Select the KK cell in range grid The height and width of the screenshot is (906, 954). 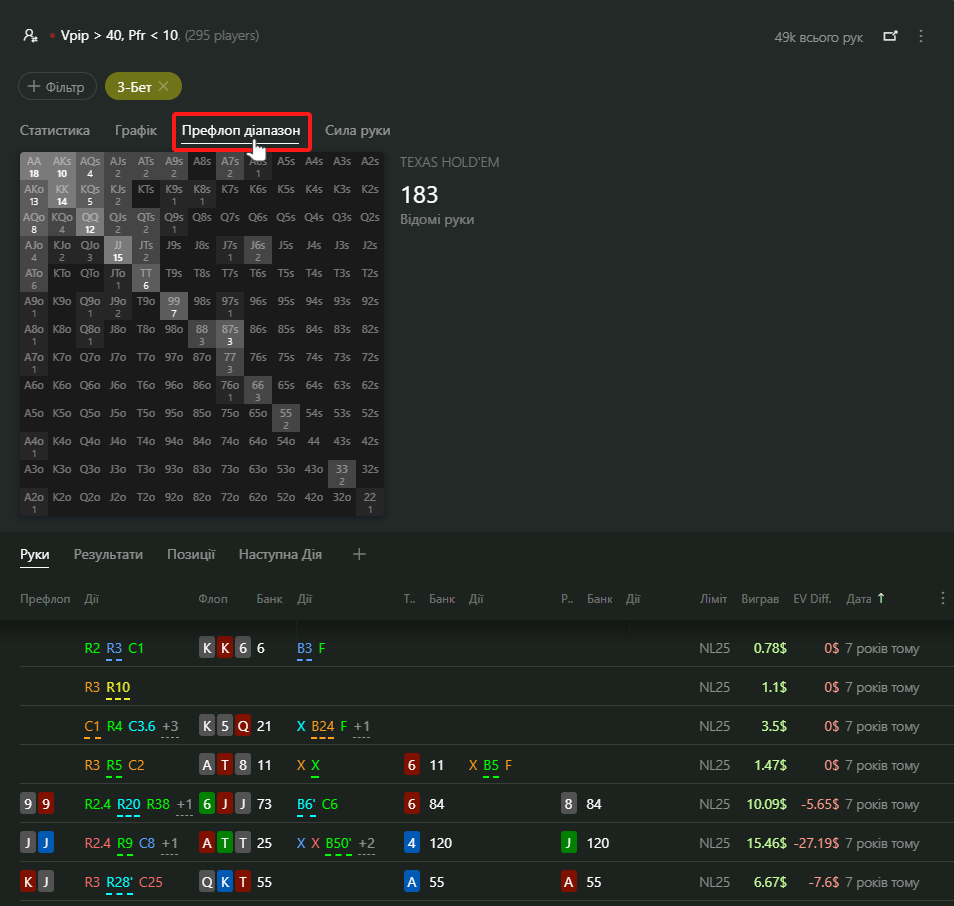[x=62, y=195]
